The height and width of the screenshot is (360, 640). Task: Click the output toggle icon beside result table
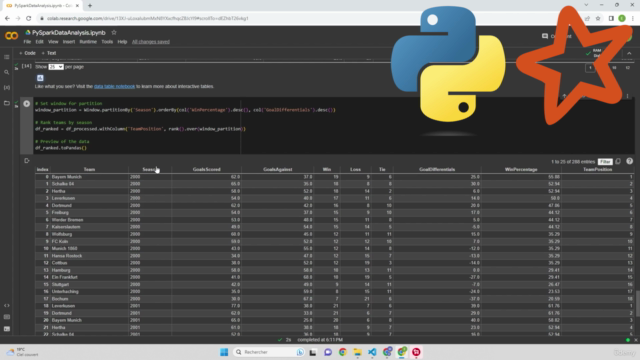(27, 161)
